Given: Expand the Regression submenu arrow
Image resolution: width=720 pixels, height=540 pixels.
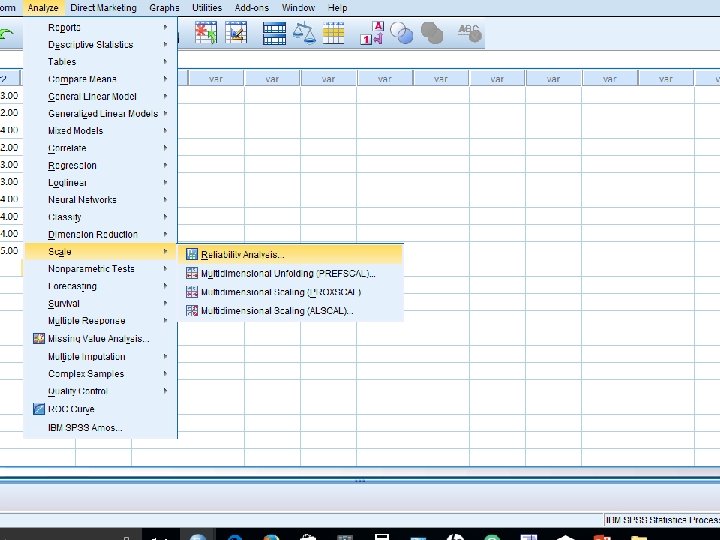Looking at the screenshot, I should coord(165,165).
